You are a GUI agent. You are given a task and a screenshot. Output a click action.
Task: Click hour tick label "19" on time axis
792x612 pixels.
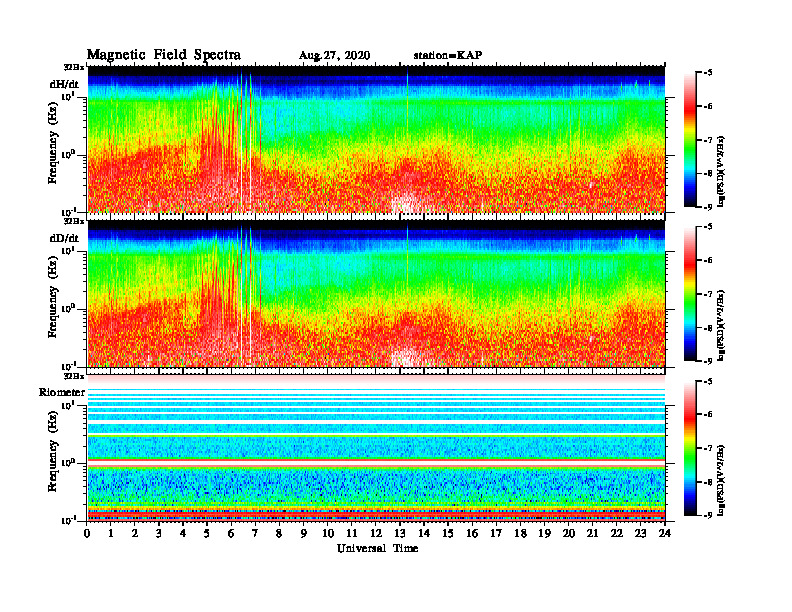544,533
